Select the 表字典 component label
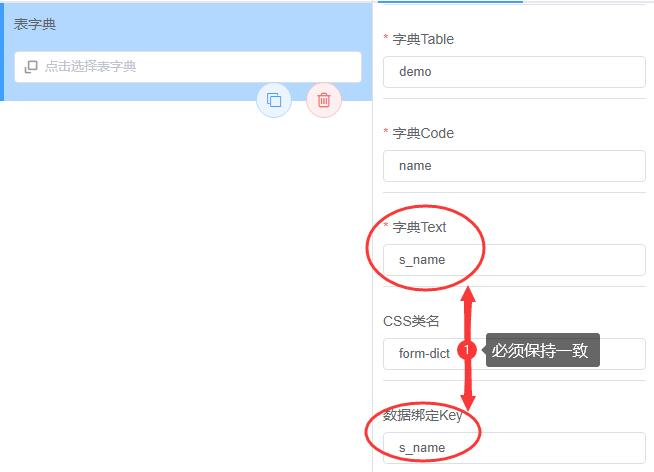The image size is (654, 472). coord(35,24)
